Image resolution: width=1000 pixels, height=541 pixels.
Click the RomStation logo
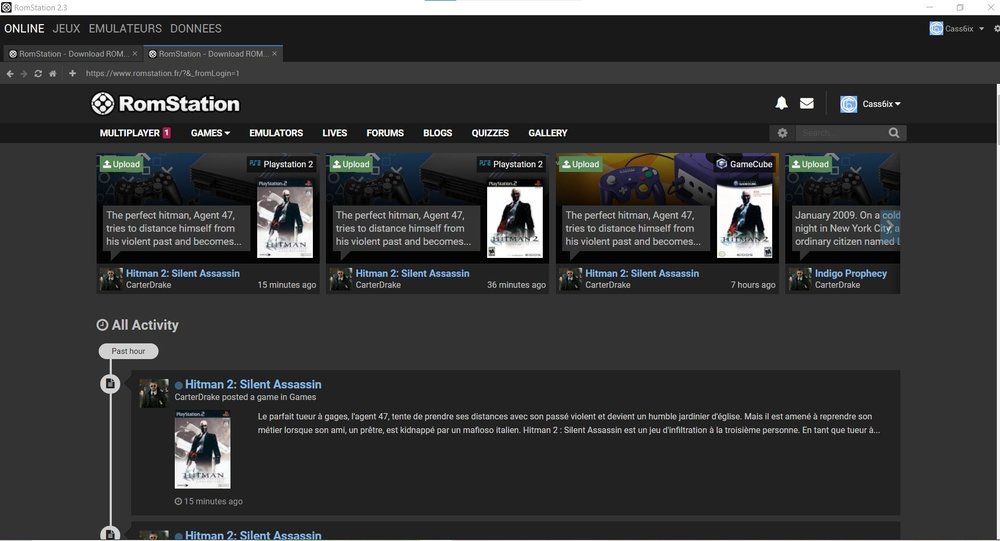(165, 103)
